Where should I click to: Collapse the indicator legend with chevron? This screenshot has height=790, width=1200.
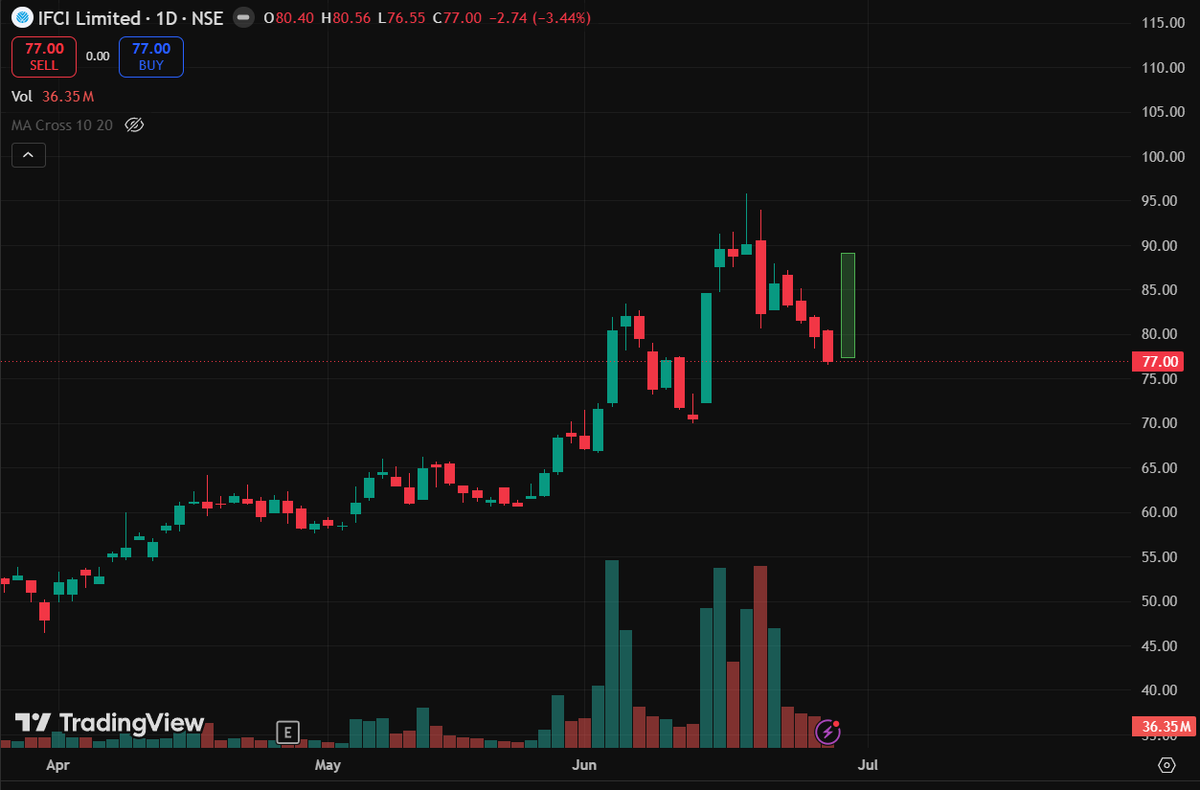[x=28, y=155]
